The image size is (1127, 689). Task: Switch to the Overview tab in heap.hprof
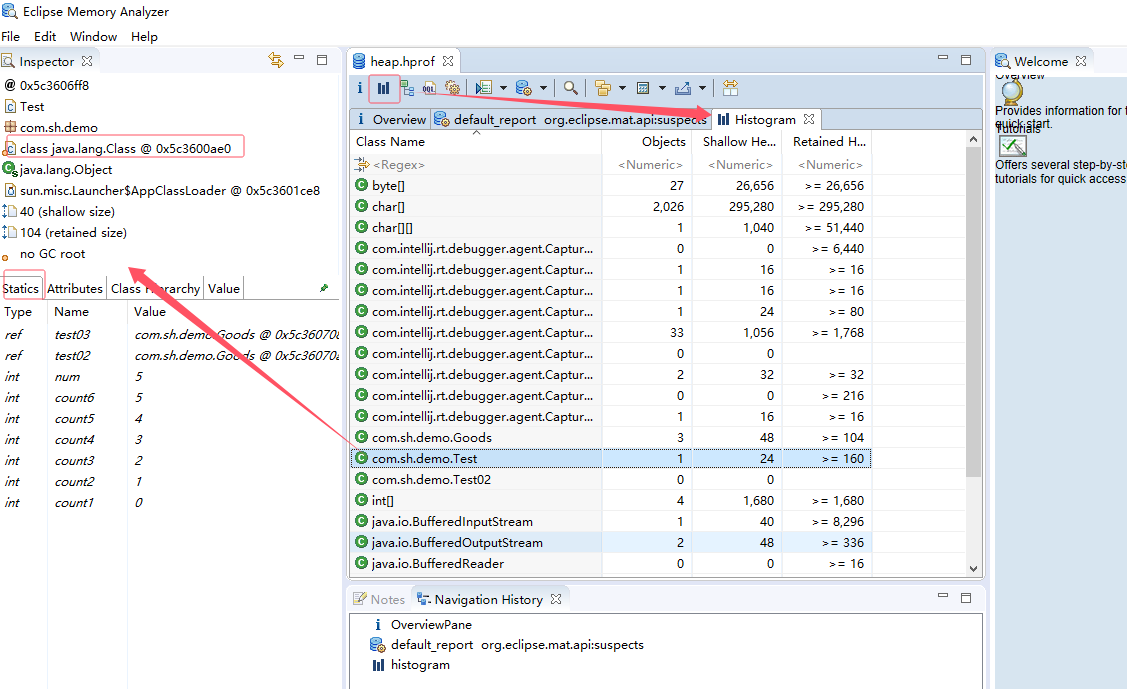(391, 119)
